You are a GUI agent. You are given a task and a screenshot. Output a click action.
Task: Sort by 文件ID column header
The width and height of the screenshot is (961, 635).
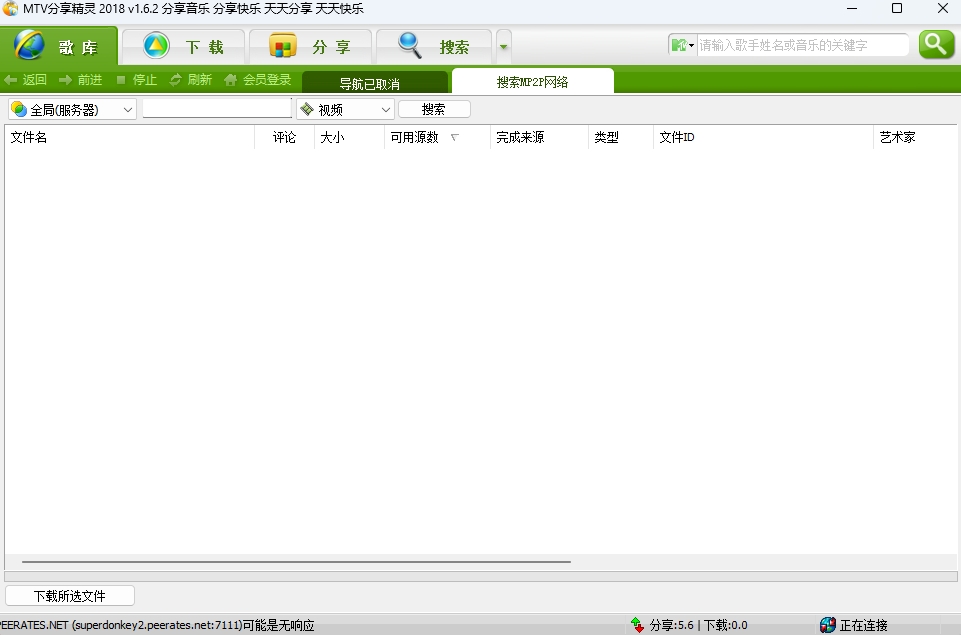763,137
